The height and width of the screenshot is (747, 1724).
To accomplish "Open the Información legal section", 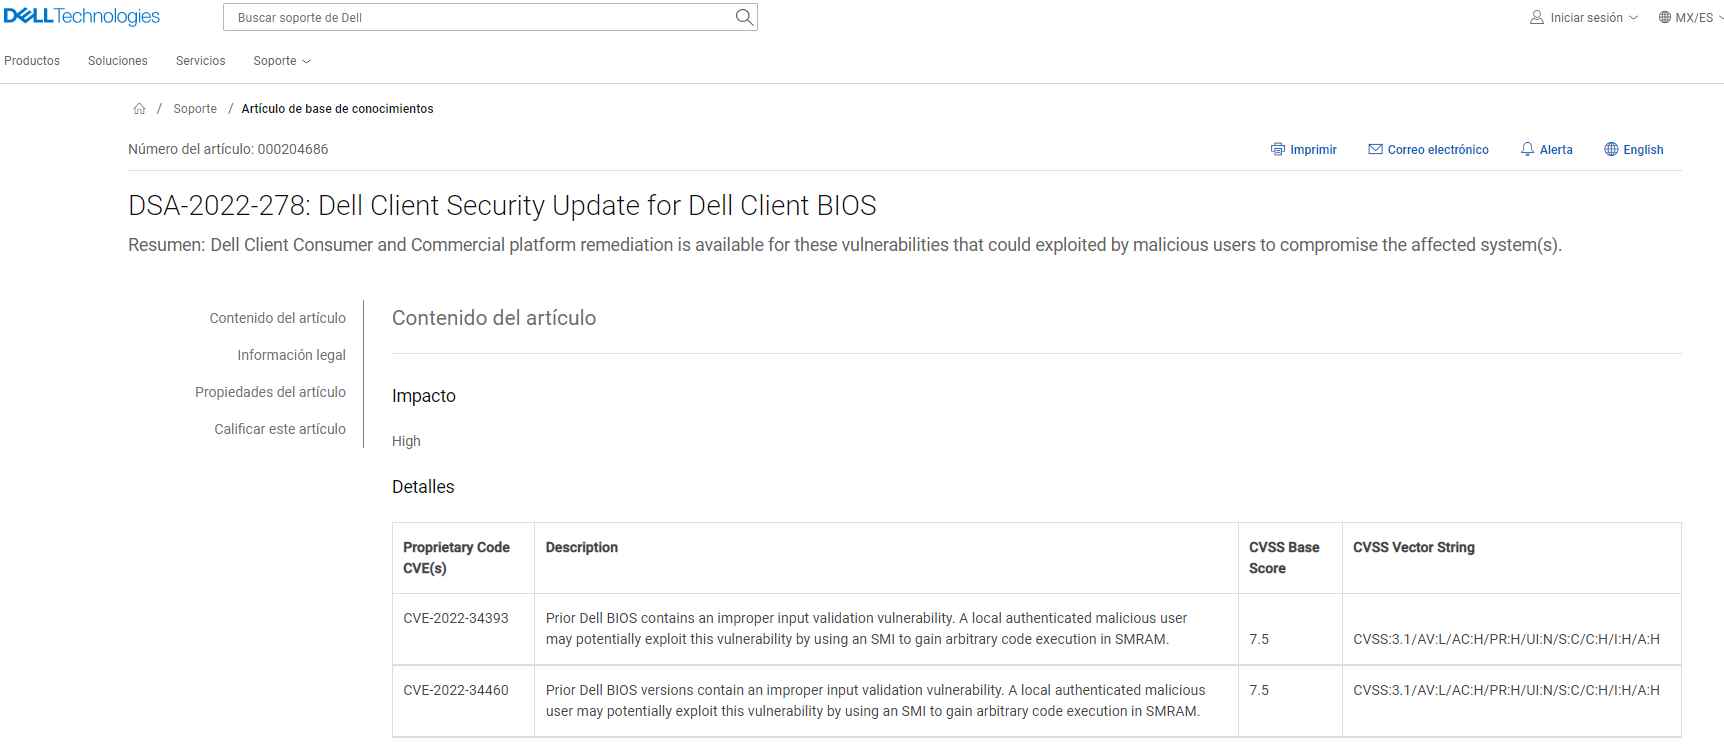I will tap(291, 355).
